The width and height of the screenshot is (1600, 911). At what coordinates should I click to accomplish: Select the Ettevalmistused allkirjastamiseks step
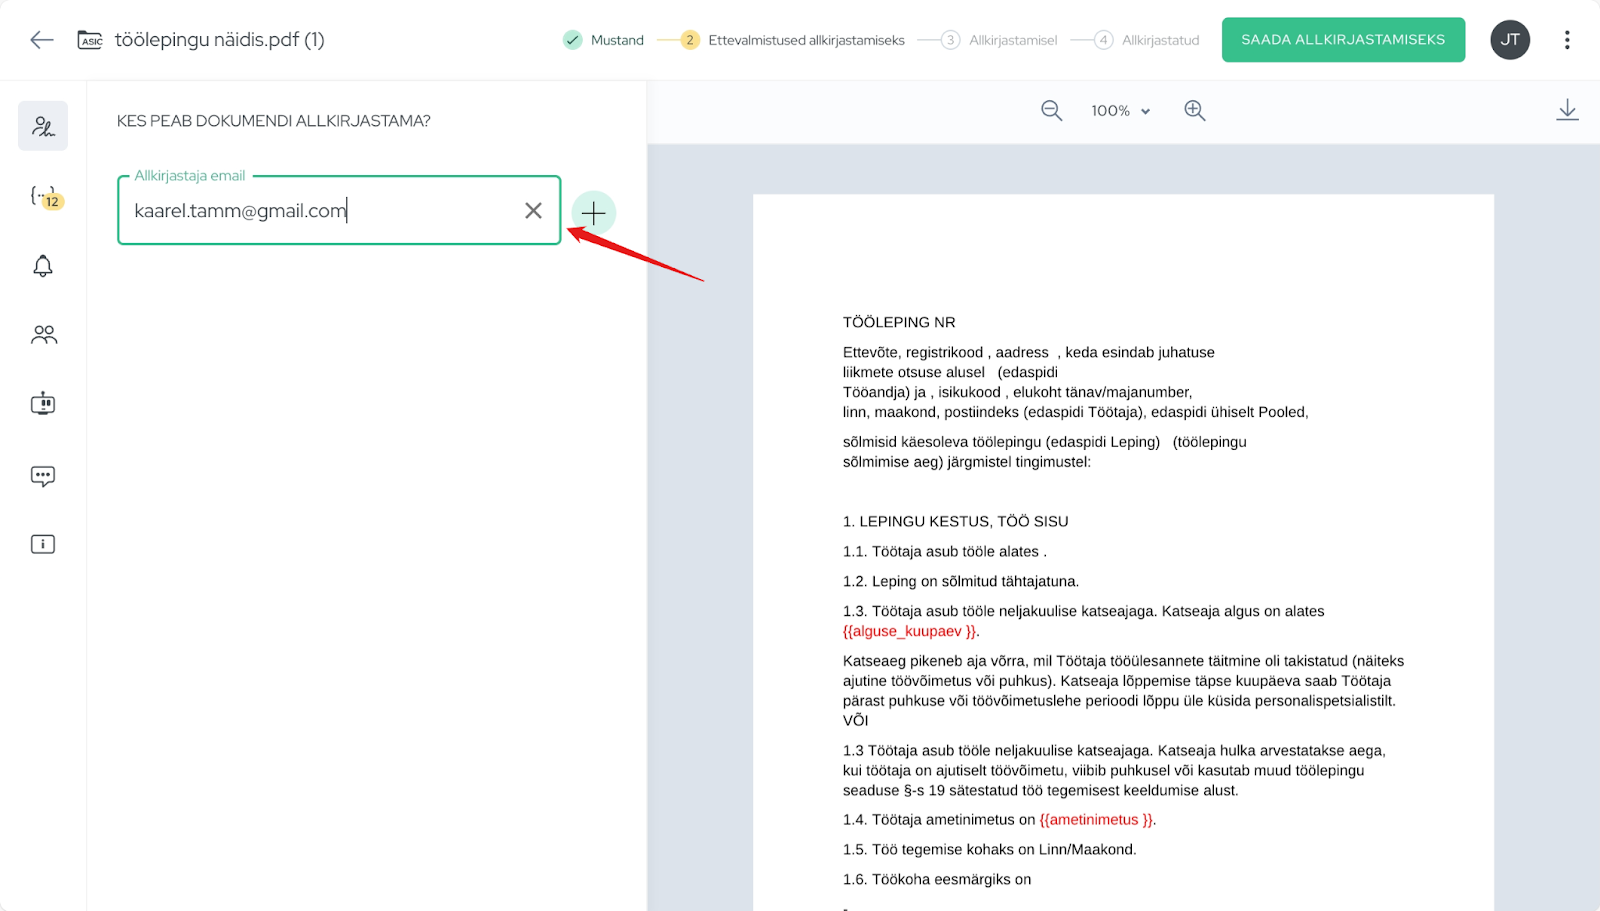coord(794,40)
